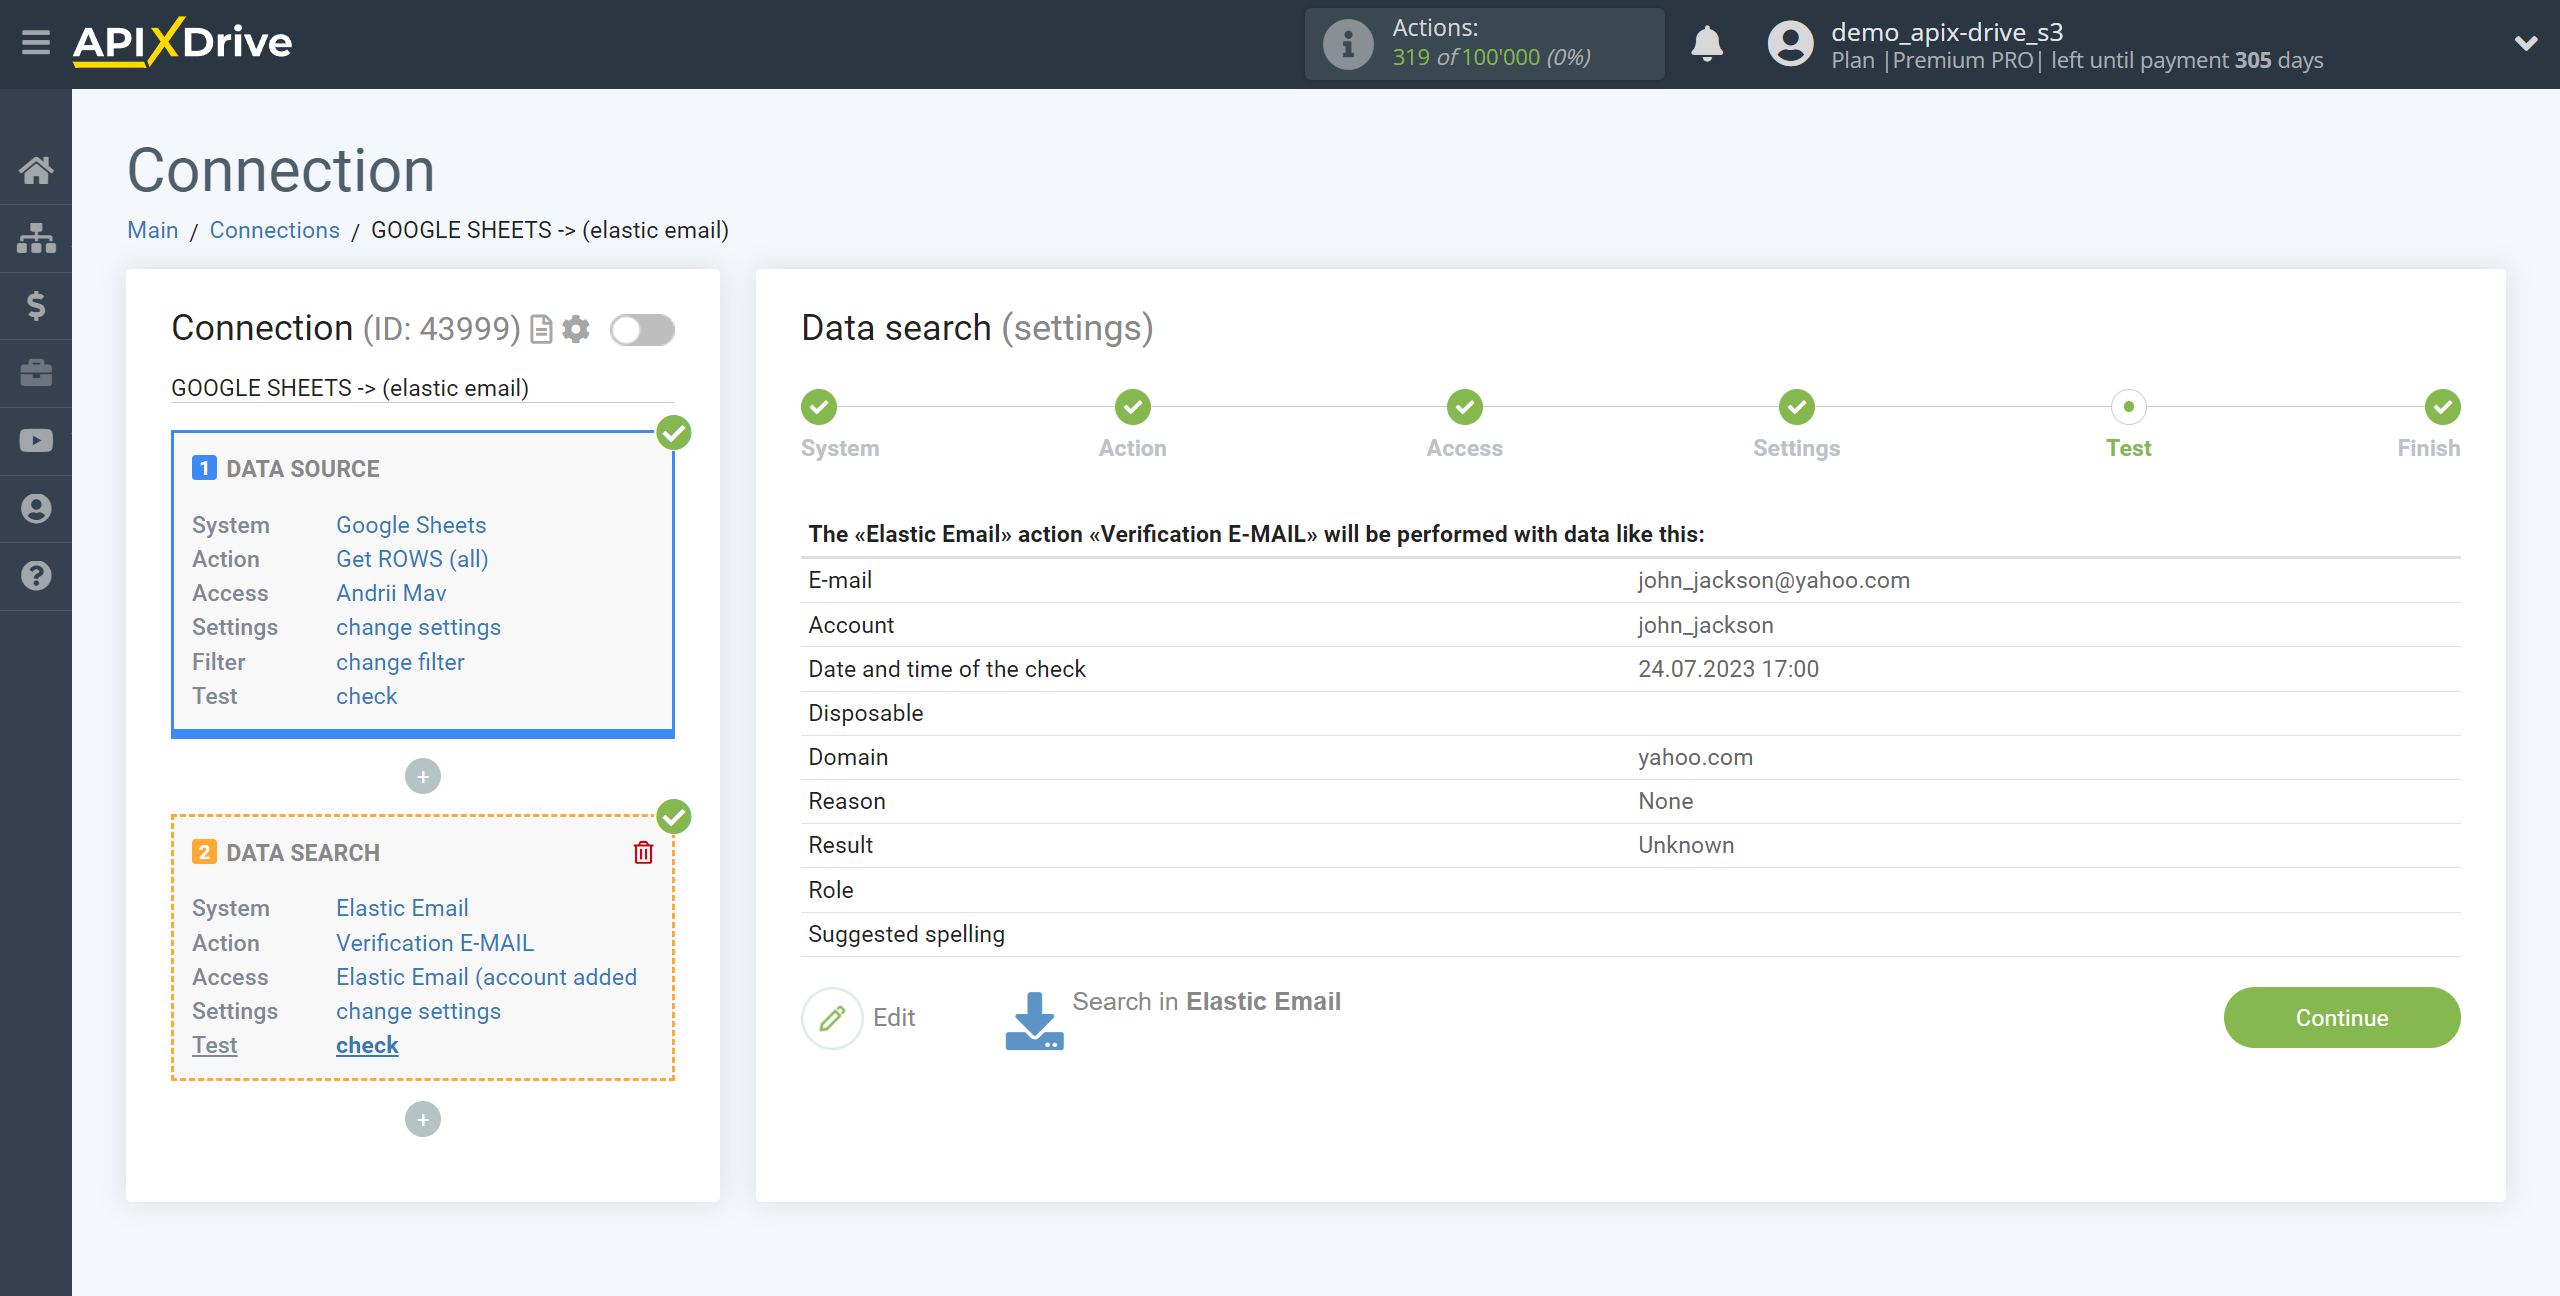Click Search in Elastic Email text
This screenshot has height=1296, width=2560.
(1206, 1002)
